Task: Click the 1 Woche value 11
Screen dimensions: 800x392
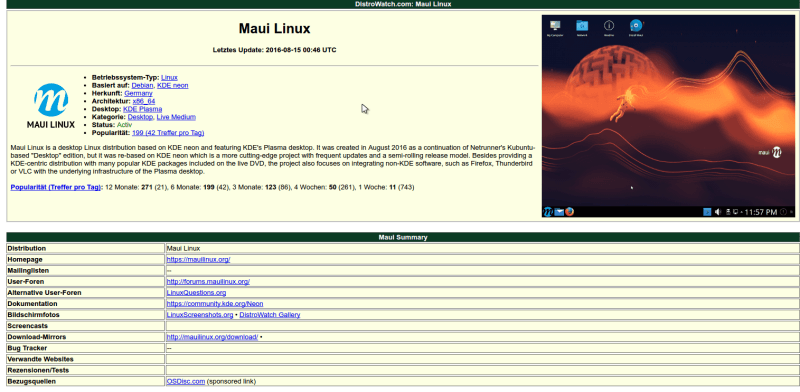Action: (x=392, y=187)
